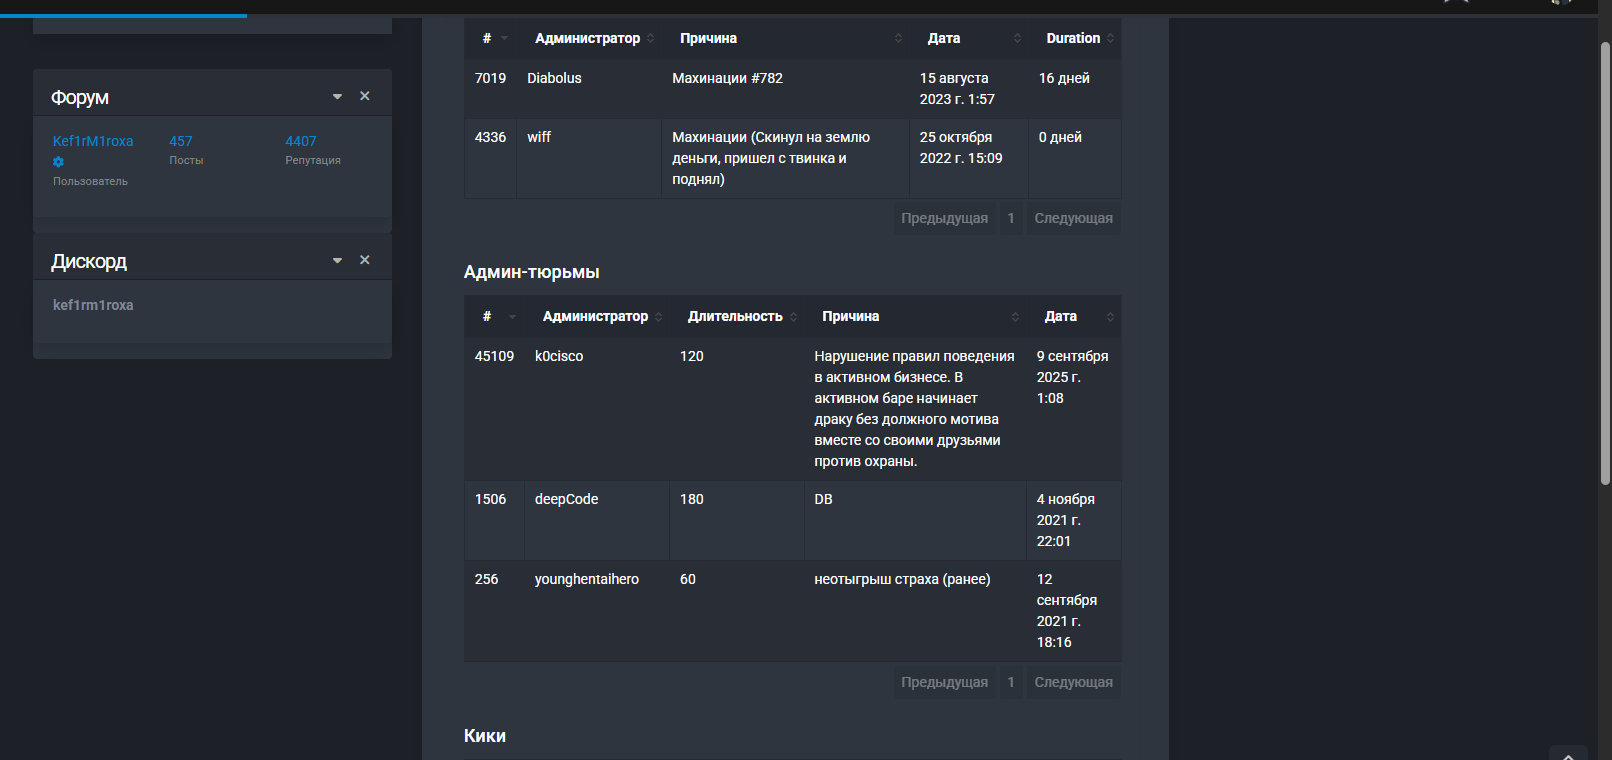Select page 1 in Админ-тюрьмы pagination

[x=1011, y=682]
